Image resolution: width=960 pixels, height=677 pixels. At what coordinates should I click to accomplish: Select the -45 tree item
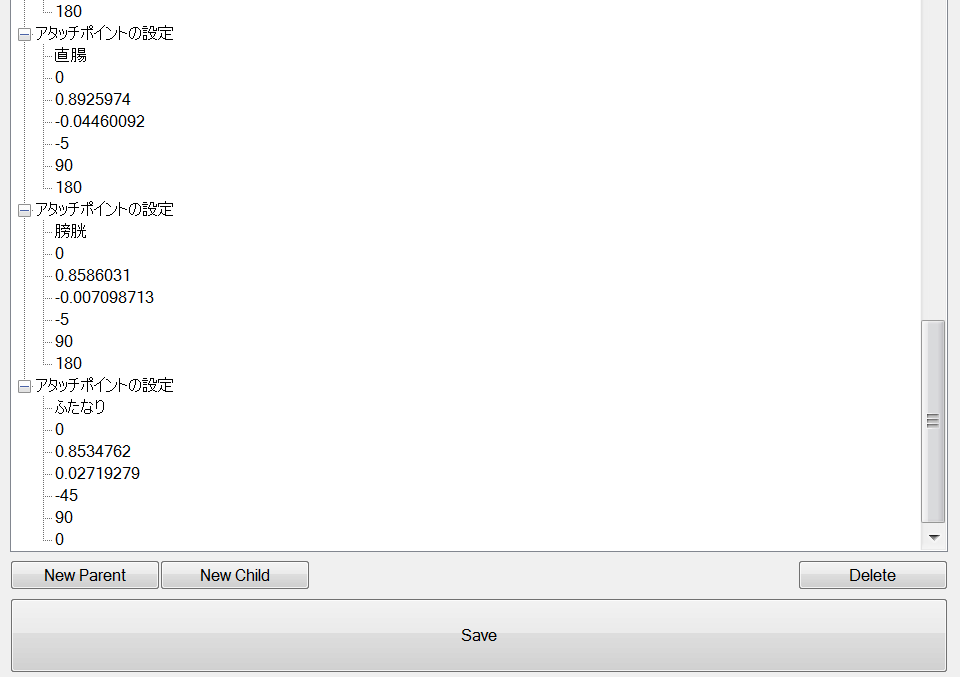coord(67,495)
